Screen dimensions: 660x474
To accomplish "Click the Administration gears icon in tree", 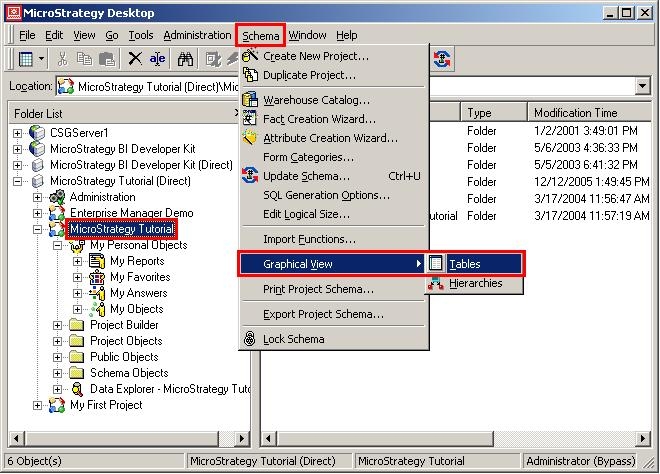I will pos(58,197).
